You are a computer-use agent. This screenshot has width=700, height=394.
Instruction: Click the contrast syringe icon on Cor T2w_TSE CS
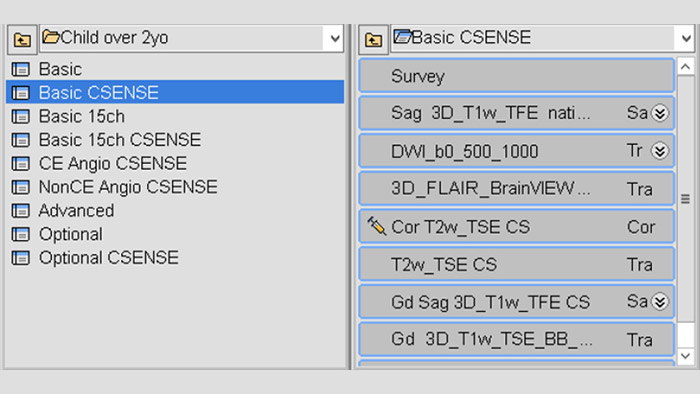(x=376, y=226)
